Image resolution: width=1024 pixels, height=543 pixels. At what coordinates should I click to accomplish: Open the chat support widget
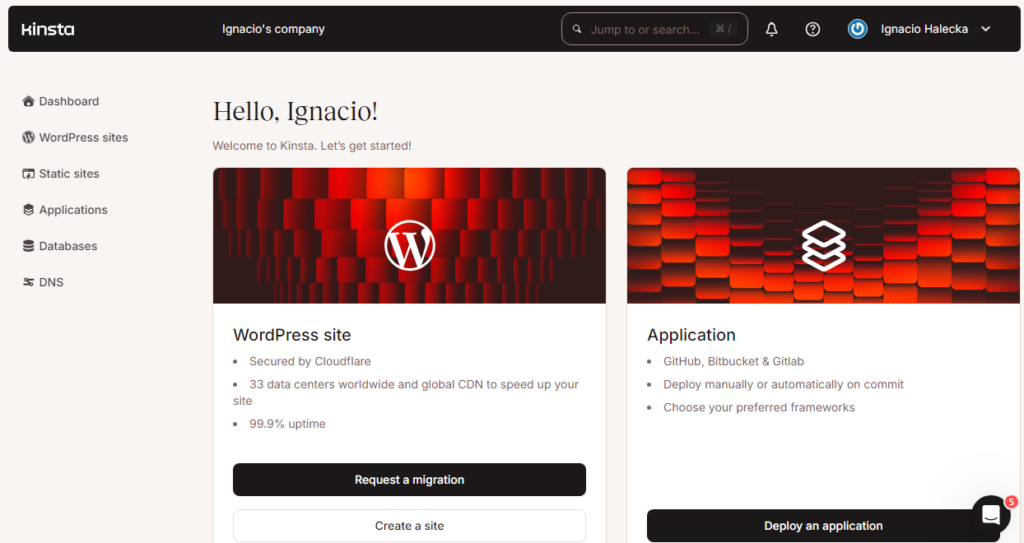[991, 516]
